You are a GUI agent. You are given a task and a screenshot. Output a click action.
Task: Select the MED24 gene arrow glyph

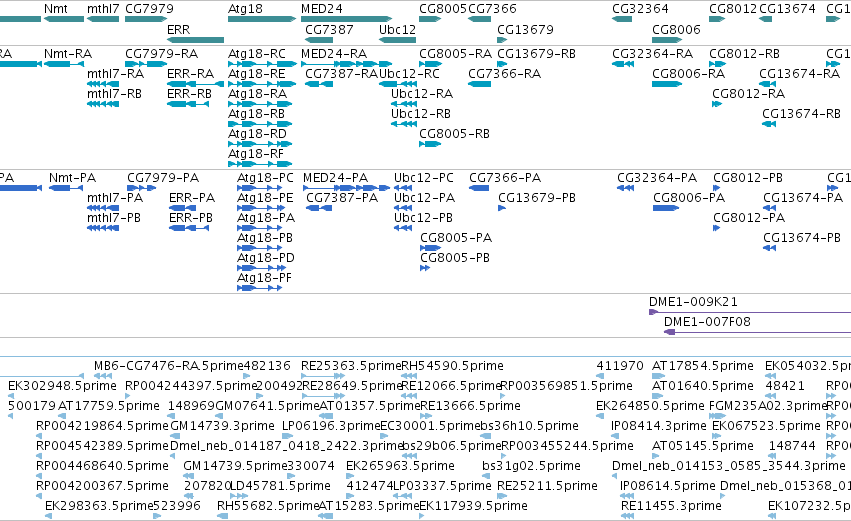tap(346, 19)
